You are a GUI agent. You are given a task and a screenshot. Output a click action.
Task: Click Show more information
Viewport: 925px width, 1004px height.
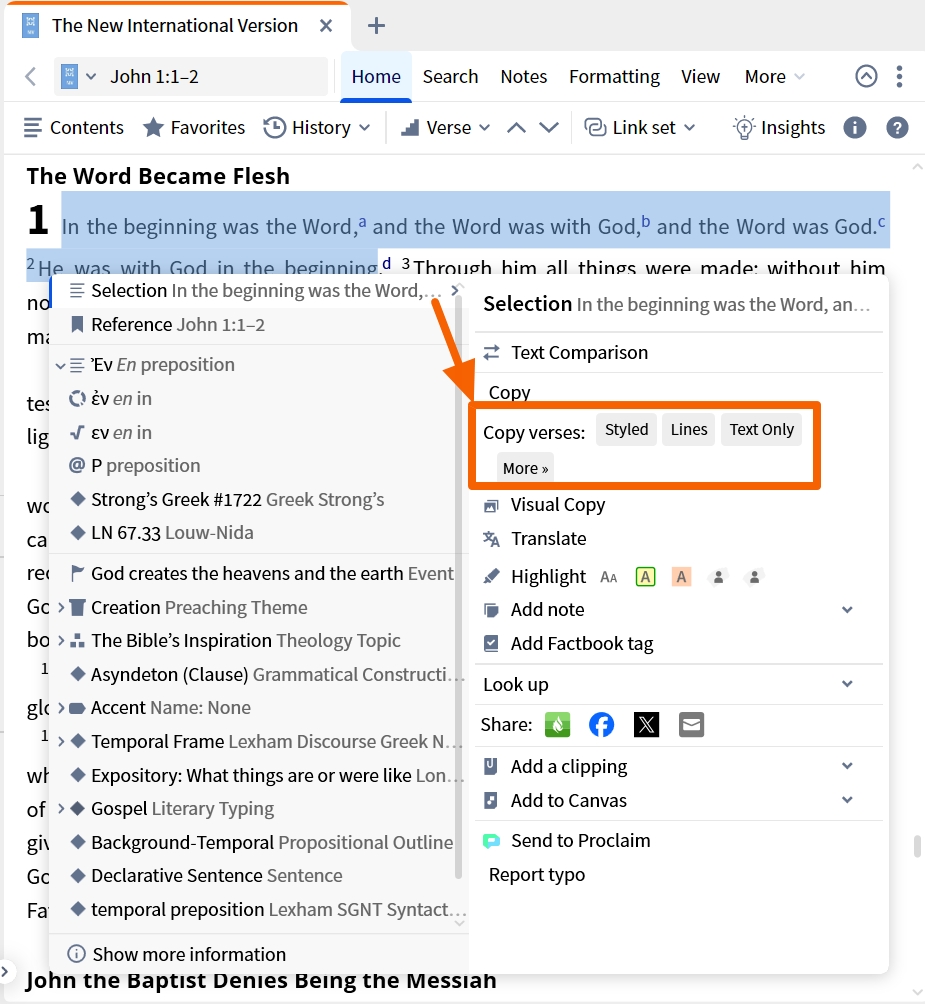tap(177, 954)
